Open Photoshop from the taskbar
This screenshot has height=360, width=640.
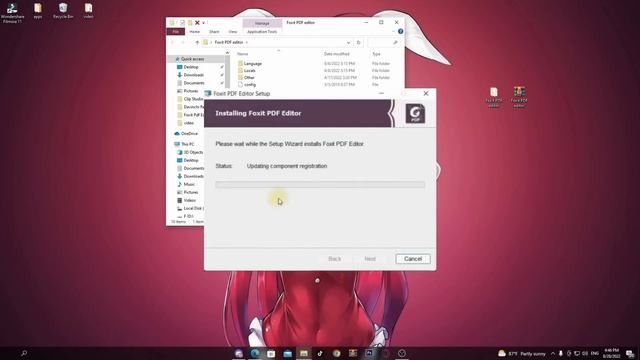[x=369, y=353]
